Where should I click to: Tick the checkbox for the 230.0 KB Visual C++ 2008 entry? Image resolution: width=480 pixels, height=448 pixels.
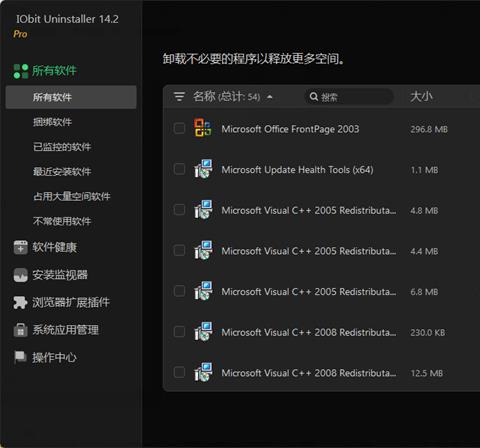pos(179,332)
